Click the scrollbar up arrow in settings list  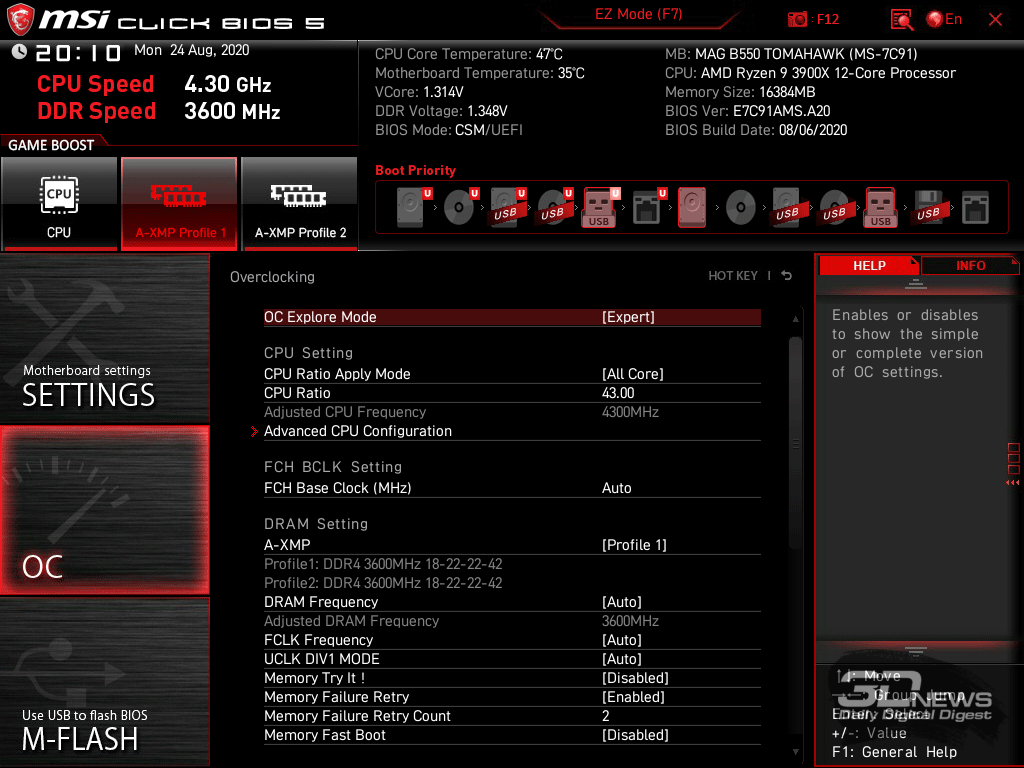point(795,319)
